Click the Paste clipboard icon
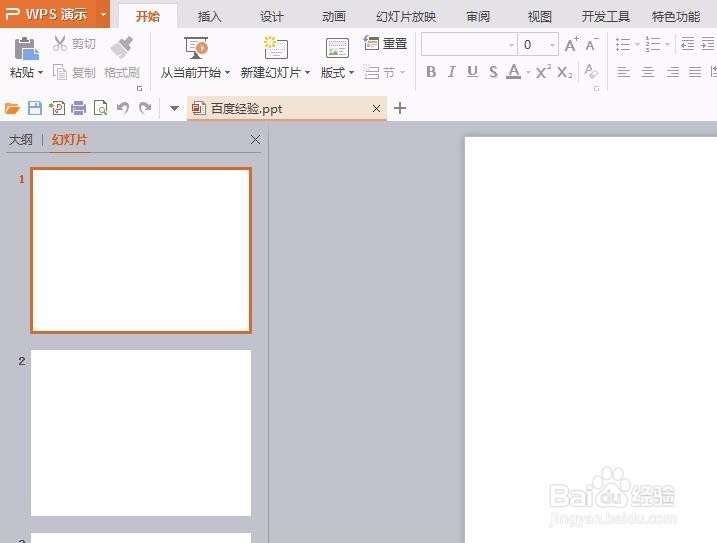This screenshot has width=717, height=543. tap(27, 49)
